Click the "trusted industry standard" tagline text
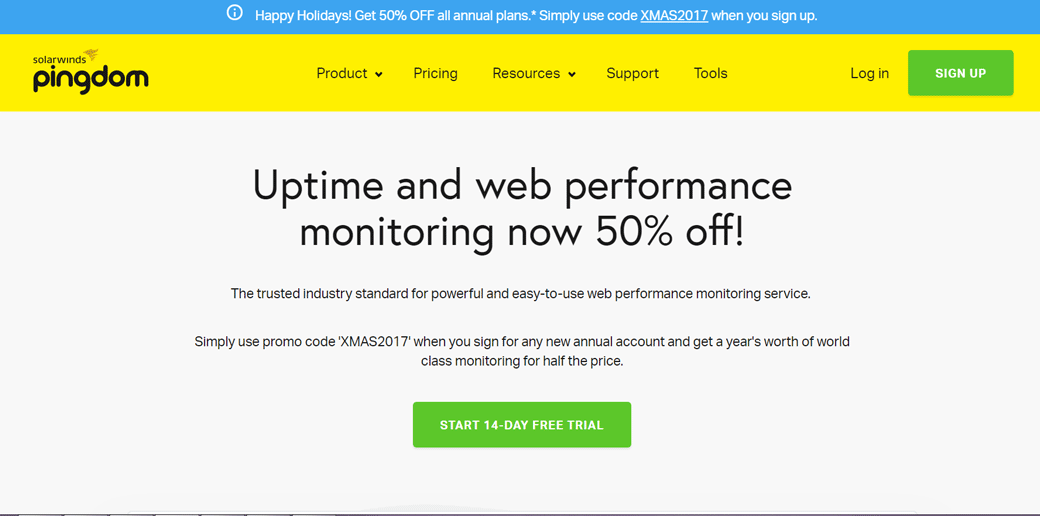1040x516 pixels. coord(520,294)
